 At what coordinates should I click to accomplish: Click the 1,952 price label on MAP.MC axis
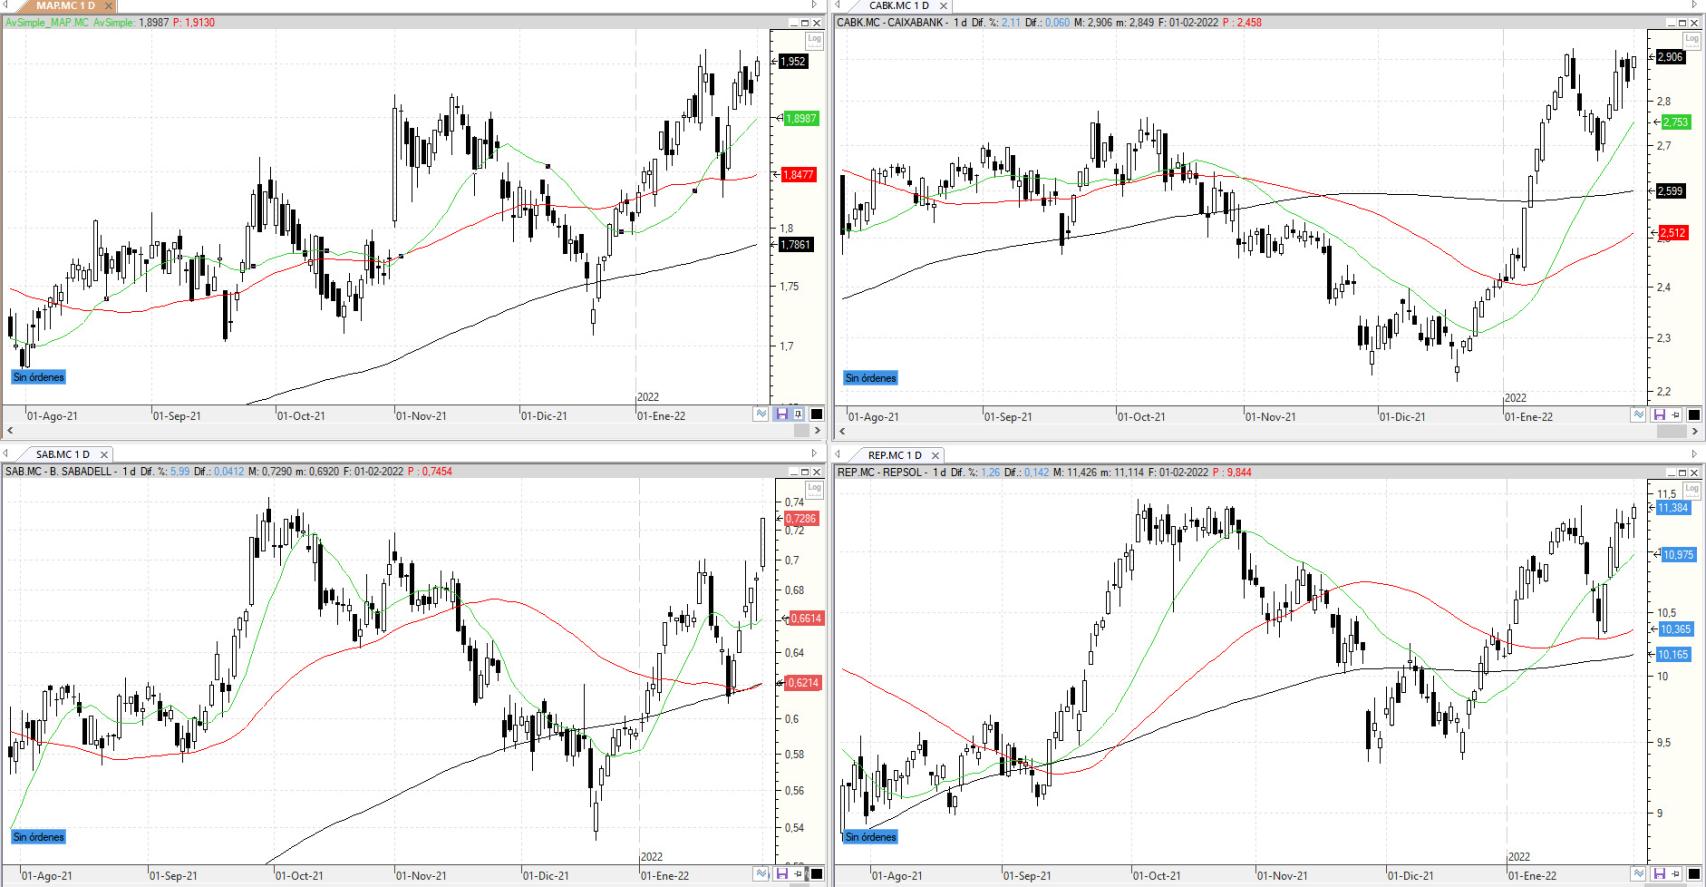(x=793, y=61)
